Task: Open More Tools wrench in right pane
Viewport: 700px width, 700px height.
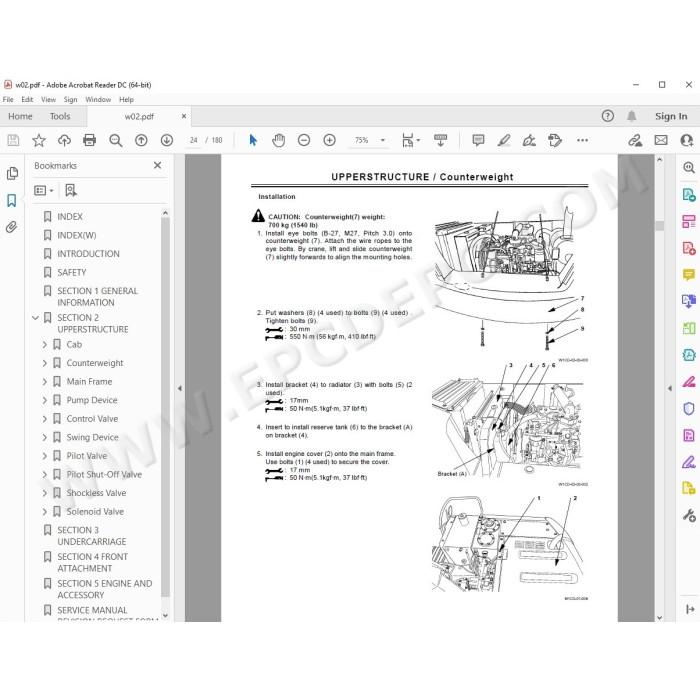Action: point(689,516)
